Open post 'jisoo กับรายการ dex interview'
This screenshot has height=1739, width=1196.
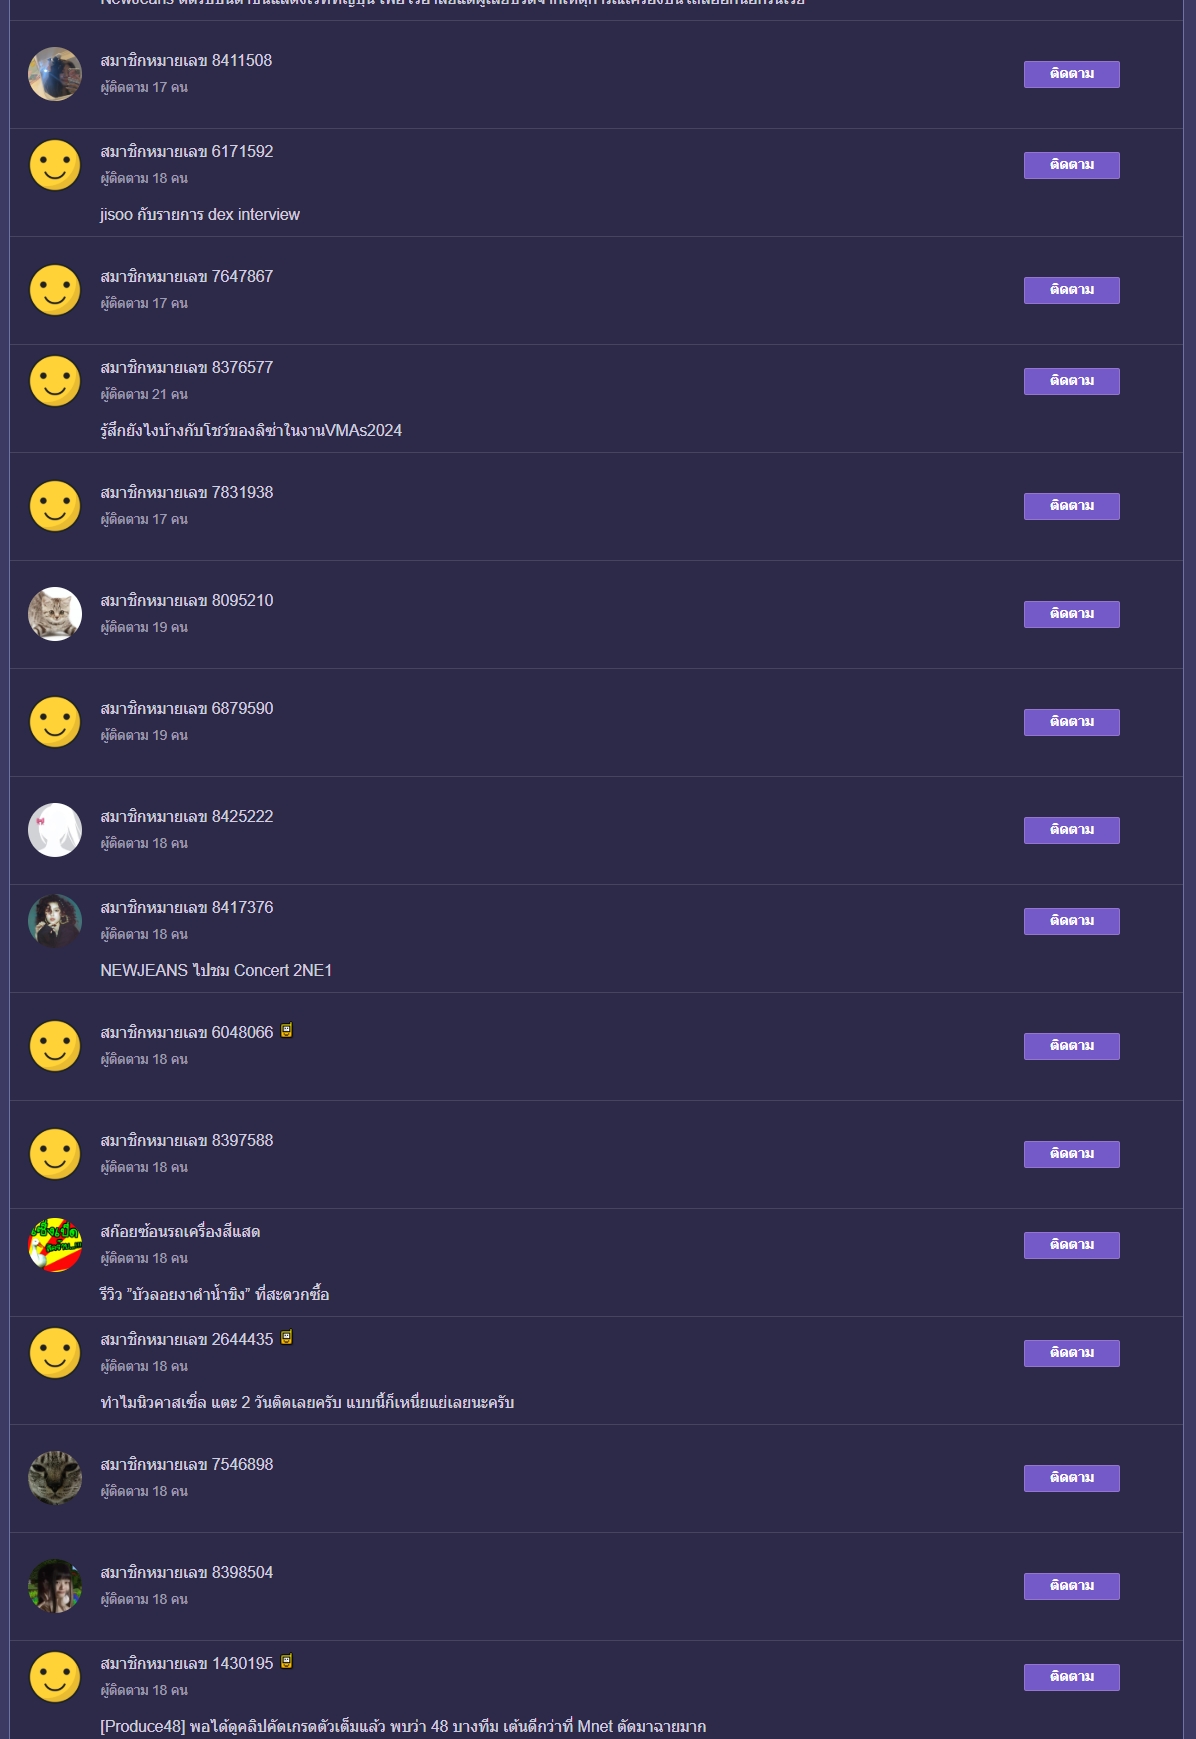click(200, 215)
